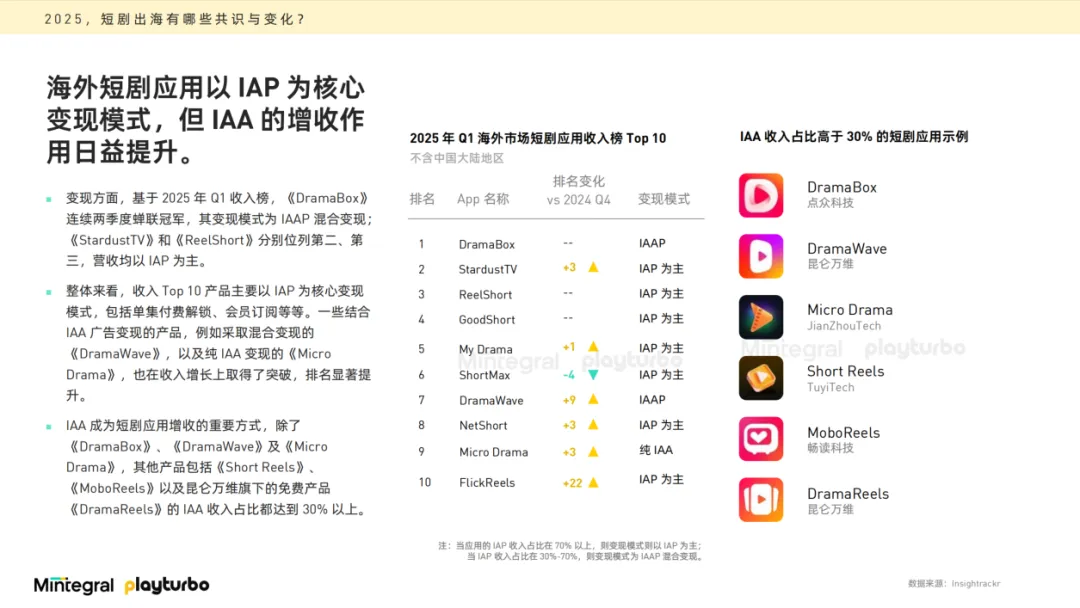Click the JianZhouTech publisher label
Screen dimensions: 1080x608
[x=844, y=326]
